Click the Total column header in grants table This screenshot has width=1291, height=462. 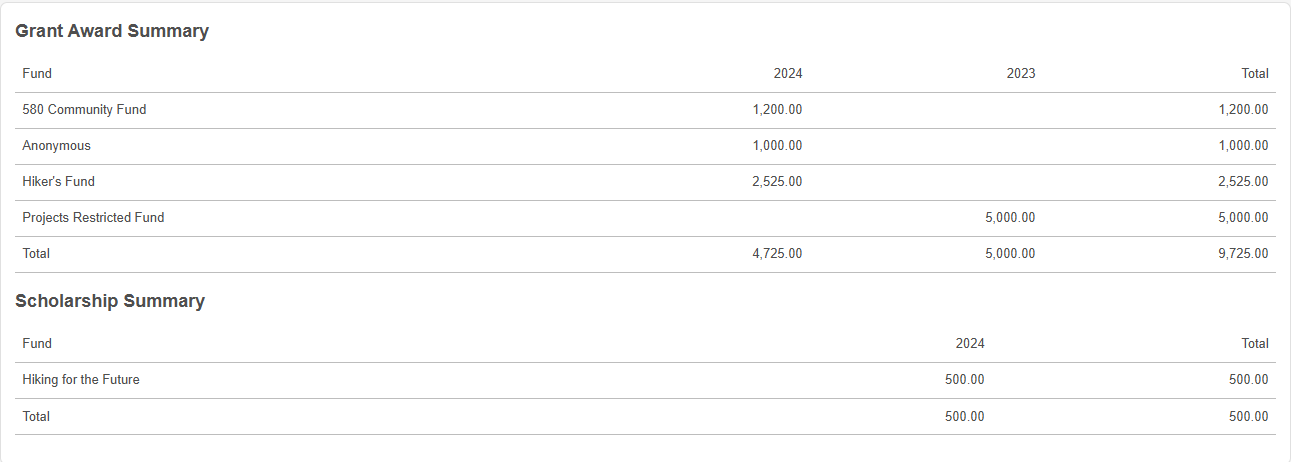(1255, 74)
